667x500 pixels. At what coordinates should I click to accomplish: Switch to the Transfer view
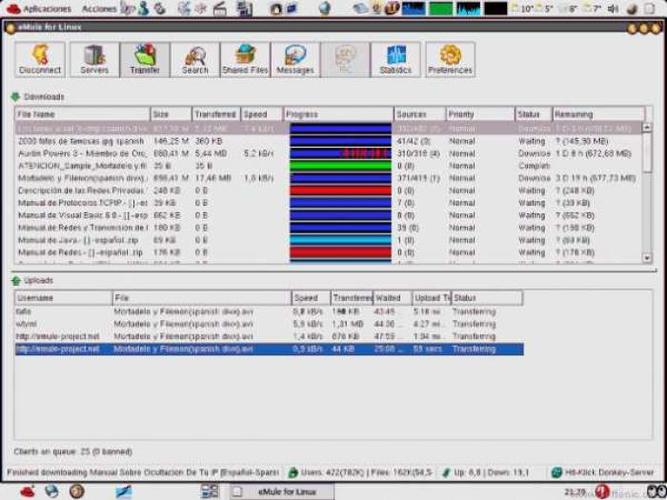pyautogui.click(x=145, y=60)
